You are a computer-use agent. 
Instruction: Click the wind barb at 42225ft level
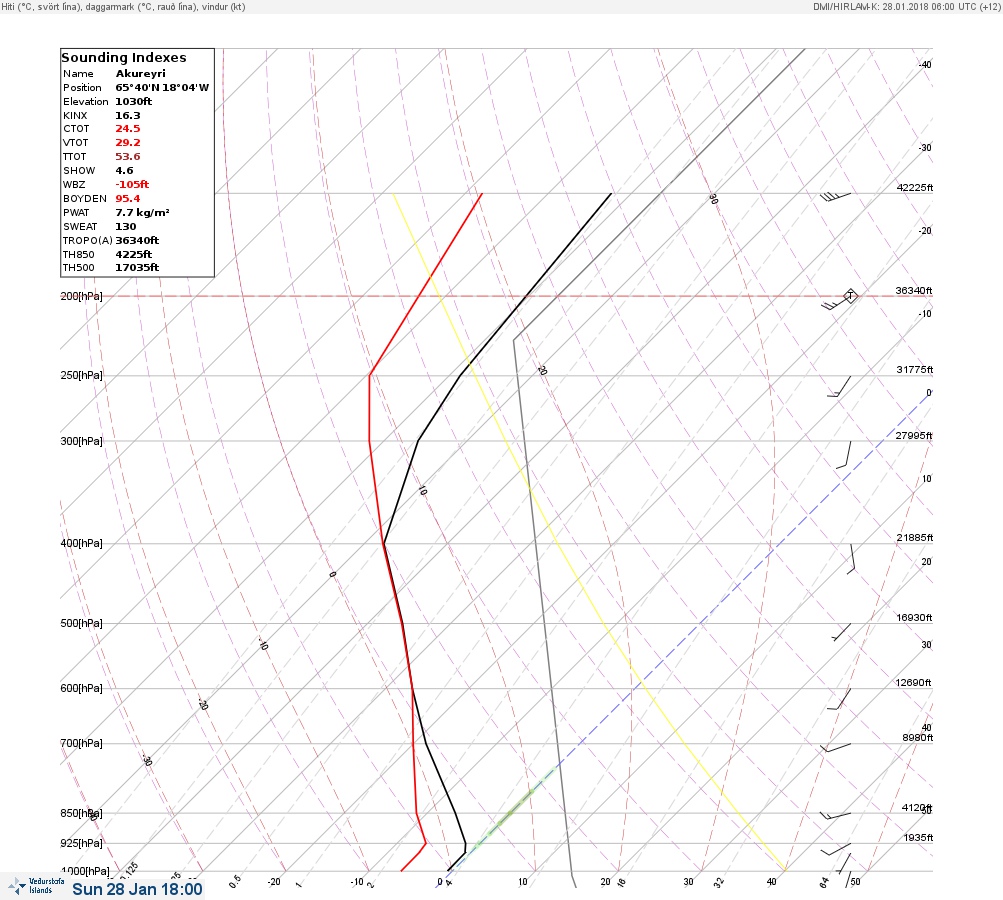pyautogui.click(x=835, y=196)
